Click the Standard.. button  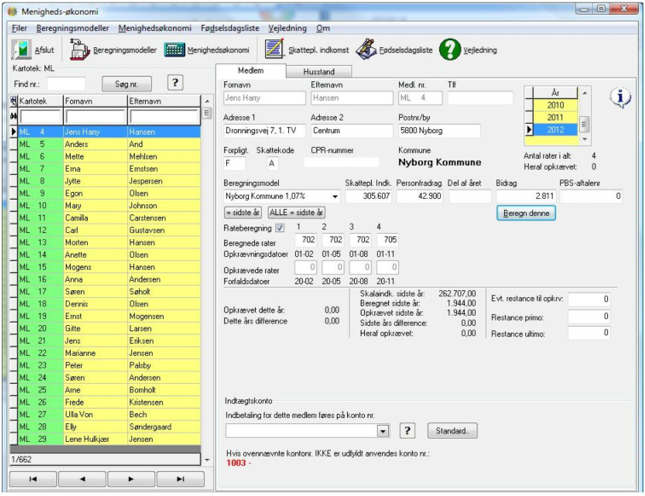452,431
